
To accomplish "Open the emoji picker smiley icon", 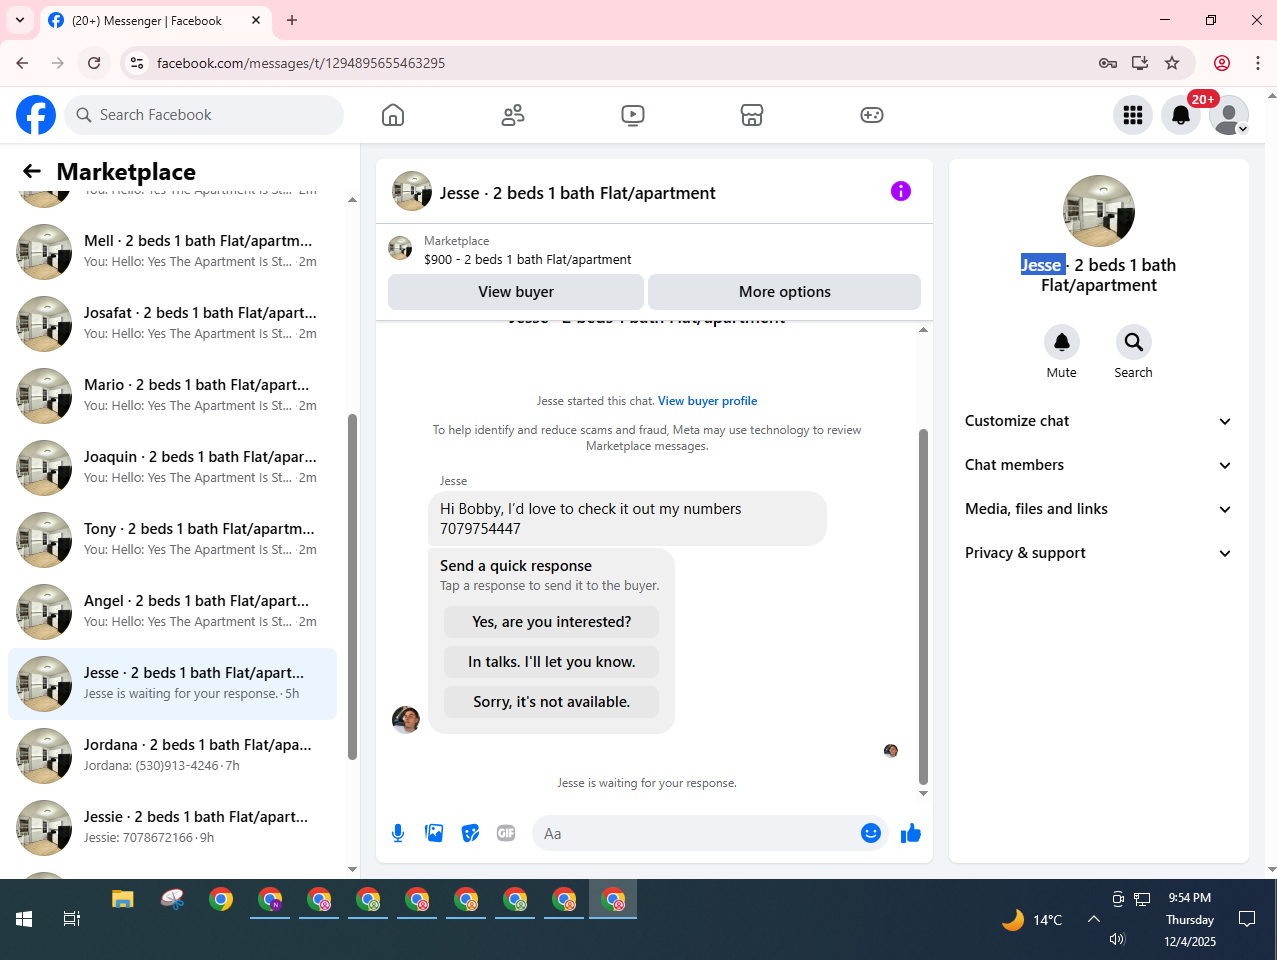I will pos(871,833).
